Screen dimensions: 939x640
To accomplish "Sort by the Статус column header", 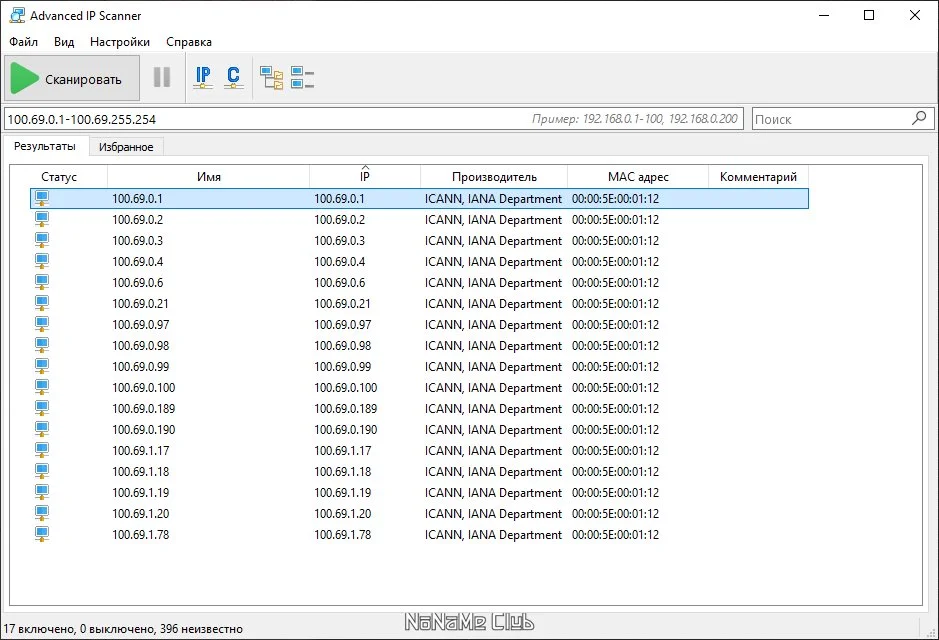I will pos(59,177).
